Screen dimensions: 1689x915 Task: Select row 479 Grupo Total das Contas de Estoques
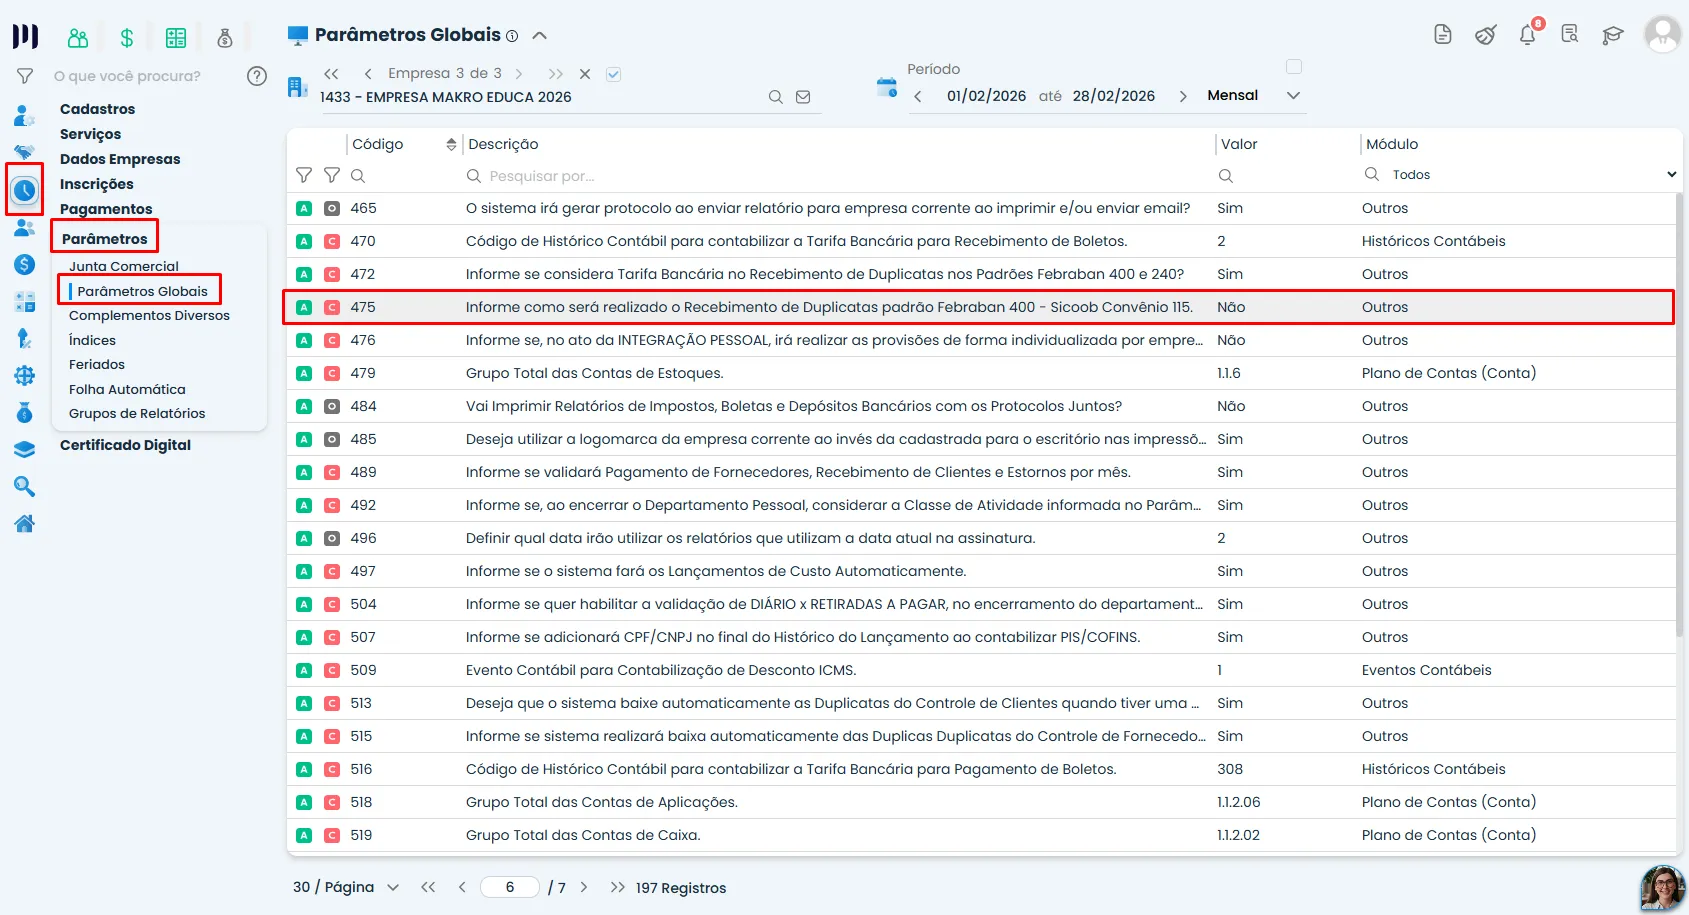981,373
